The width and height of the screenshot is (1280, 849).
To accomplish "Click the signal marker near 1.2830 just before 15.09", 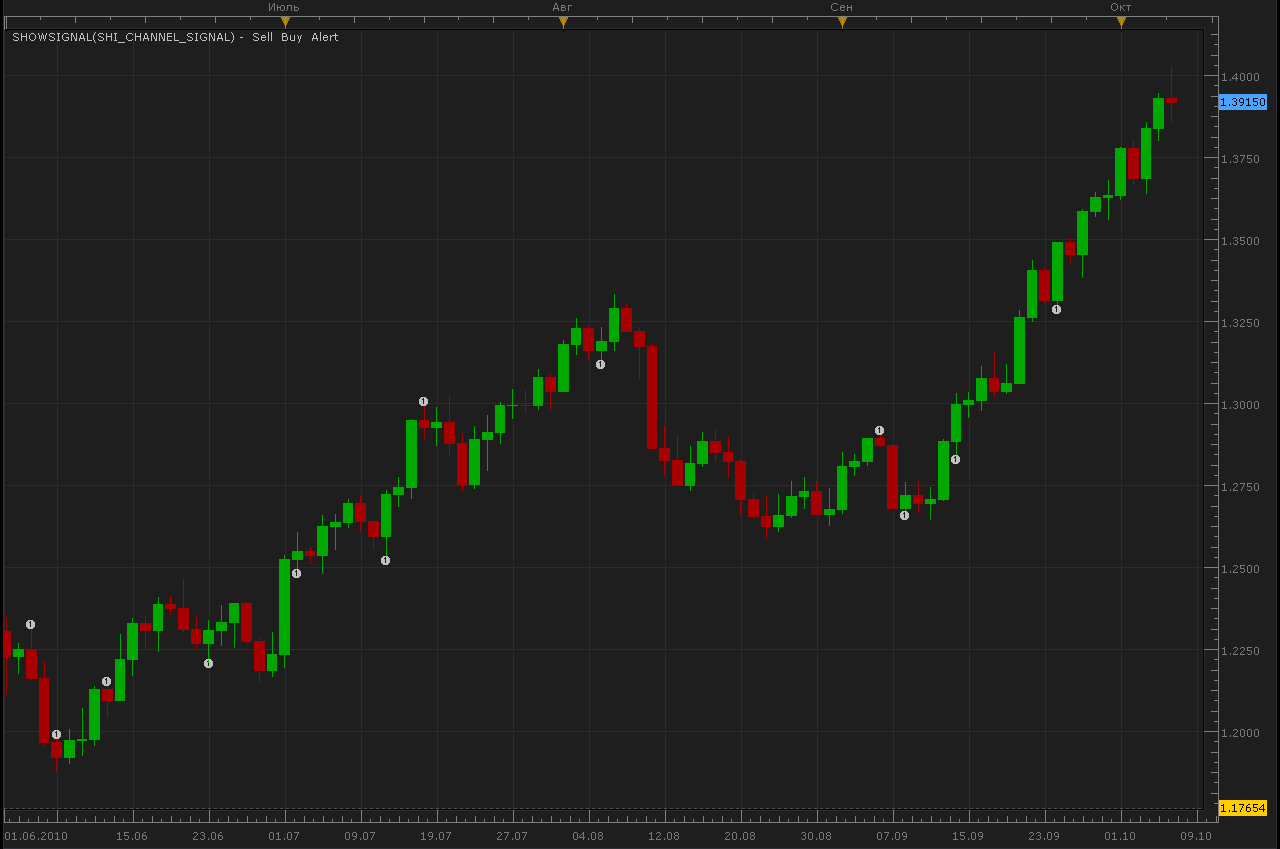I will tap(955, 459).
